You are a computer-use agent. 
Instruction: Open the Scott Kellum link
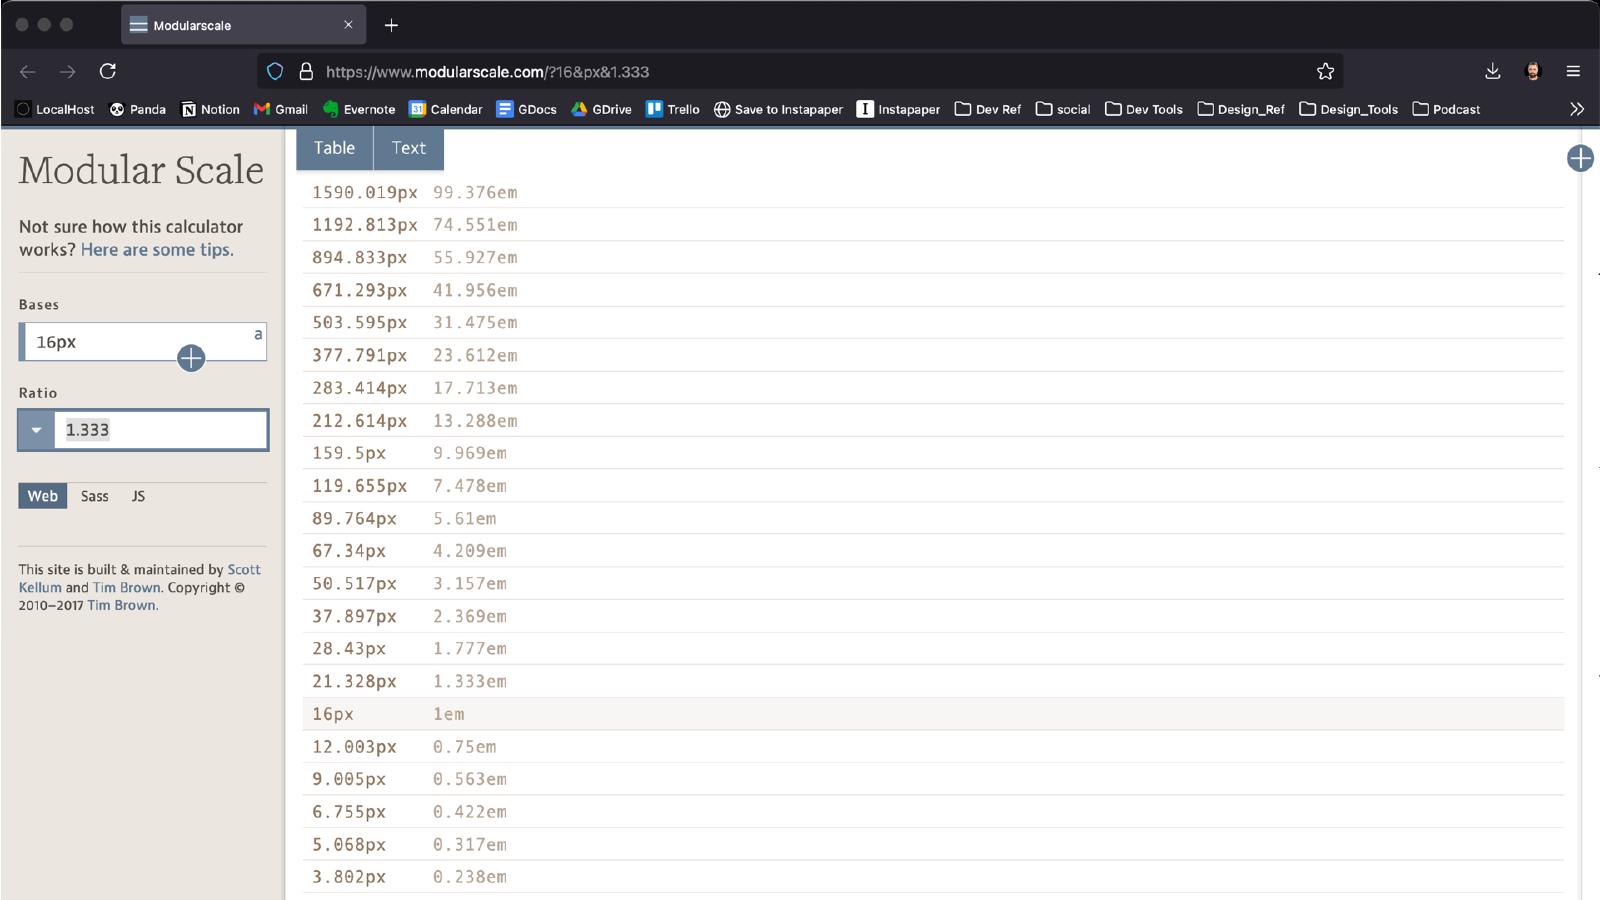click(x=243, y=570)
